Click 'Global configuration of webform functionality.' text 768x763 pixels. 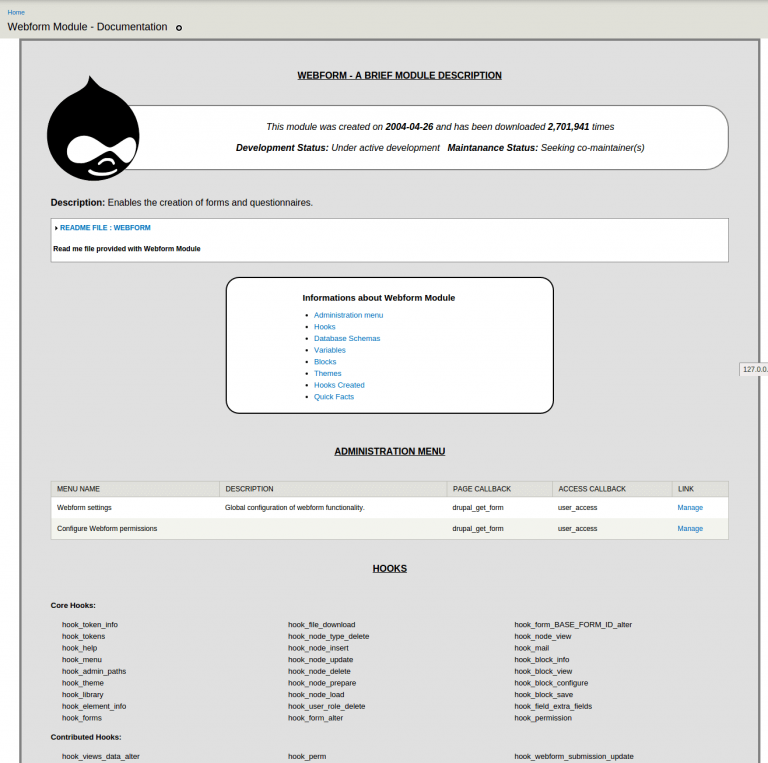click(x=294, y=507)
